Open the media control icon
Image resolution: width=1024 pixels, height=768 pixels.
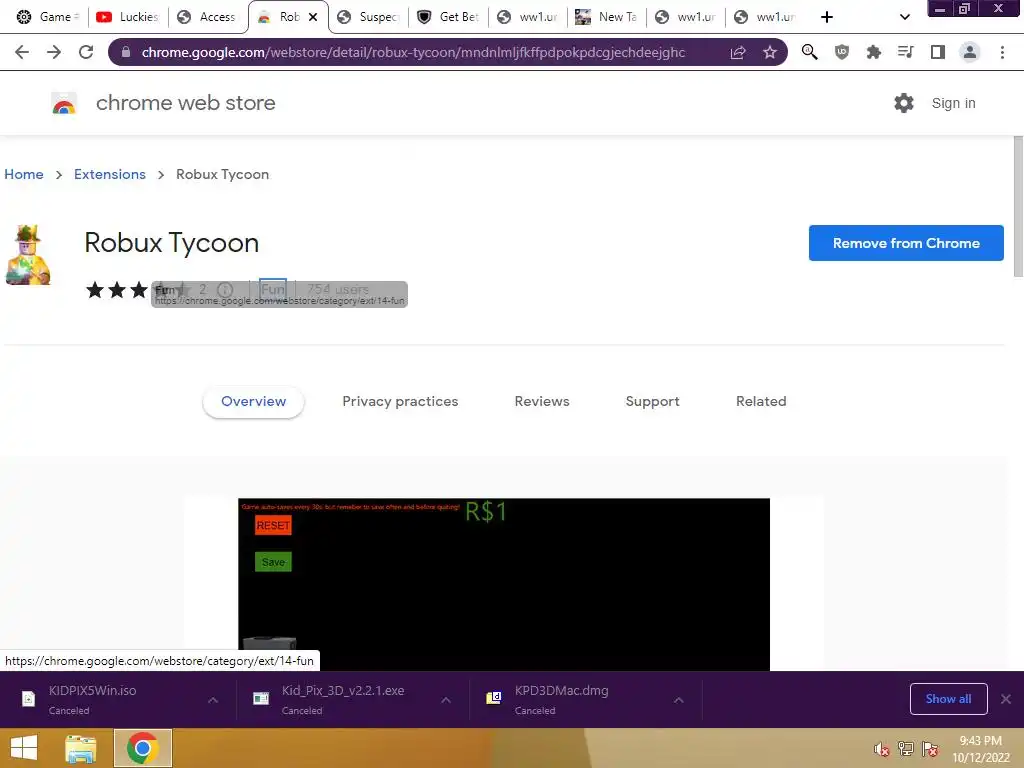pyautogui.click(x=906, y=52)
